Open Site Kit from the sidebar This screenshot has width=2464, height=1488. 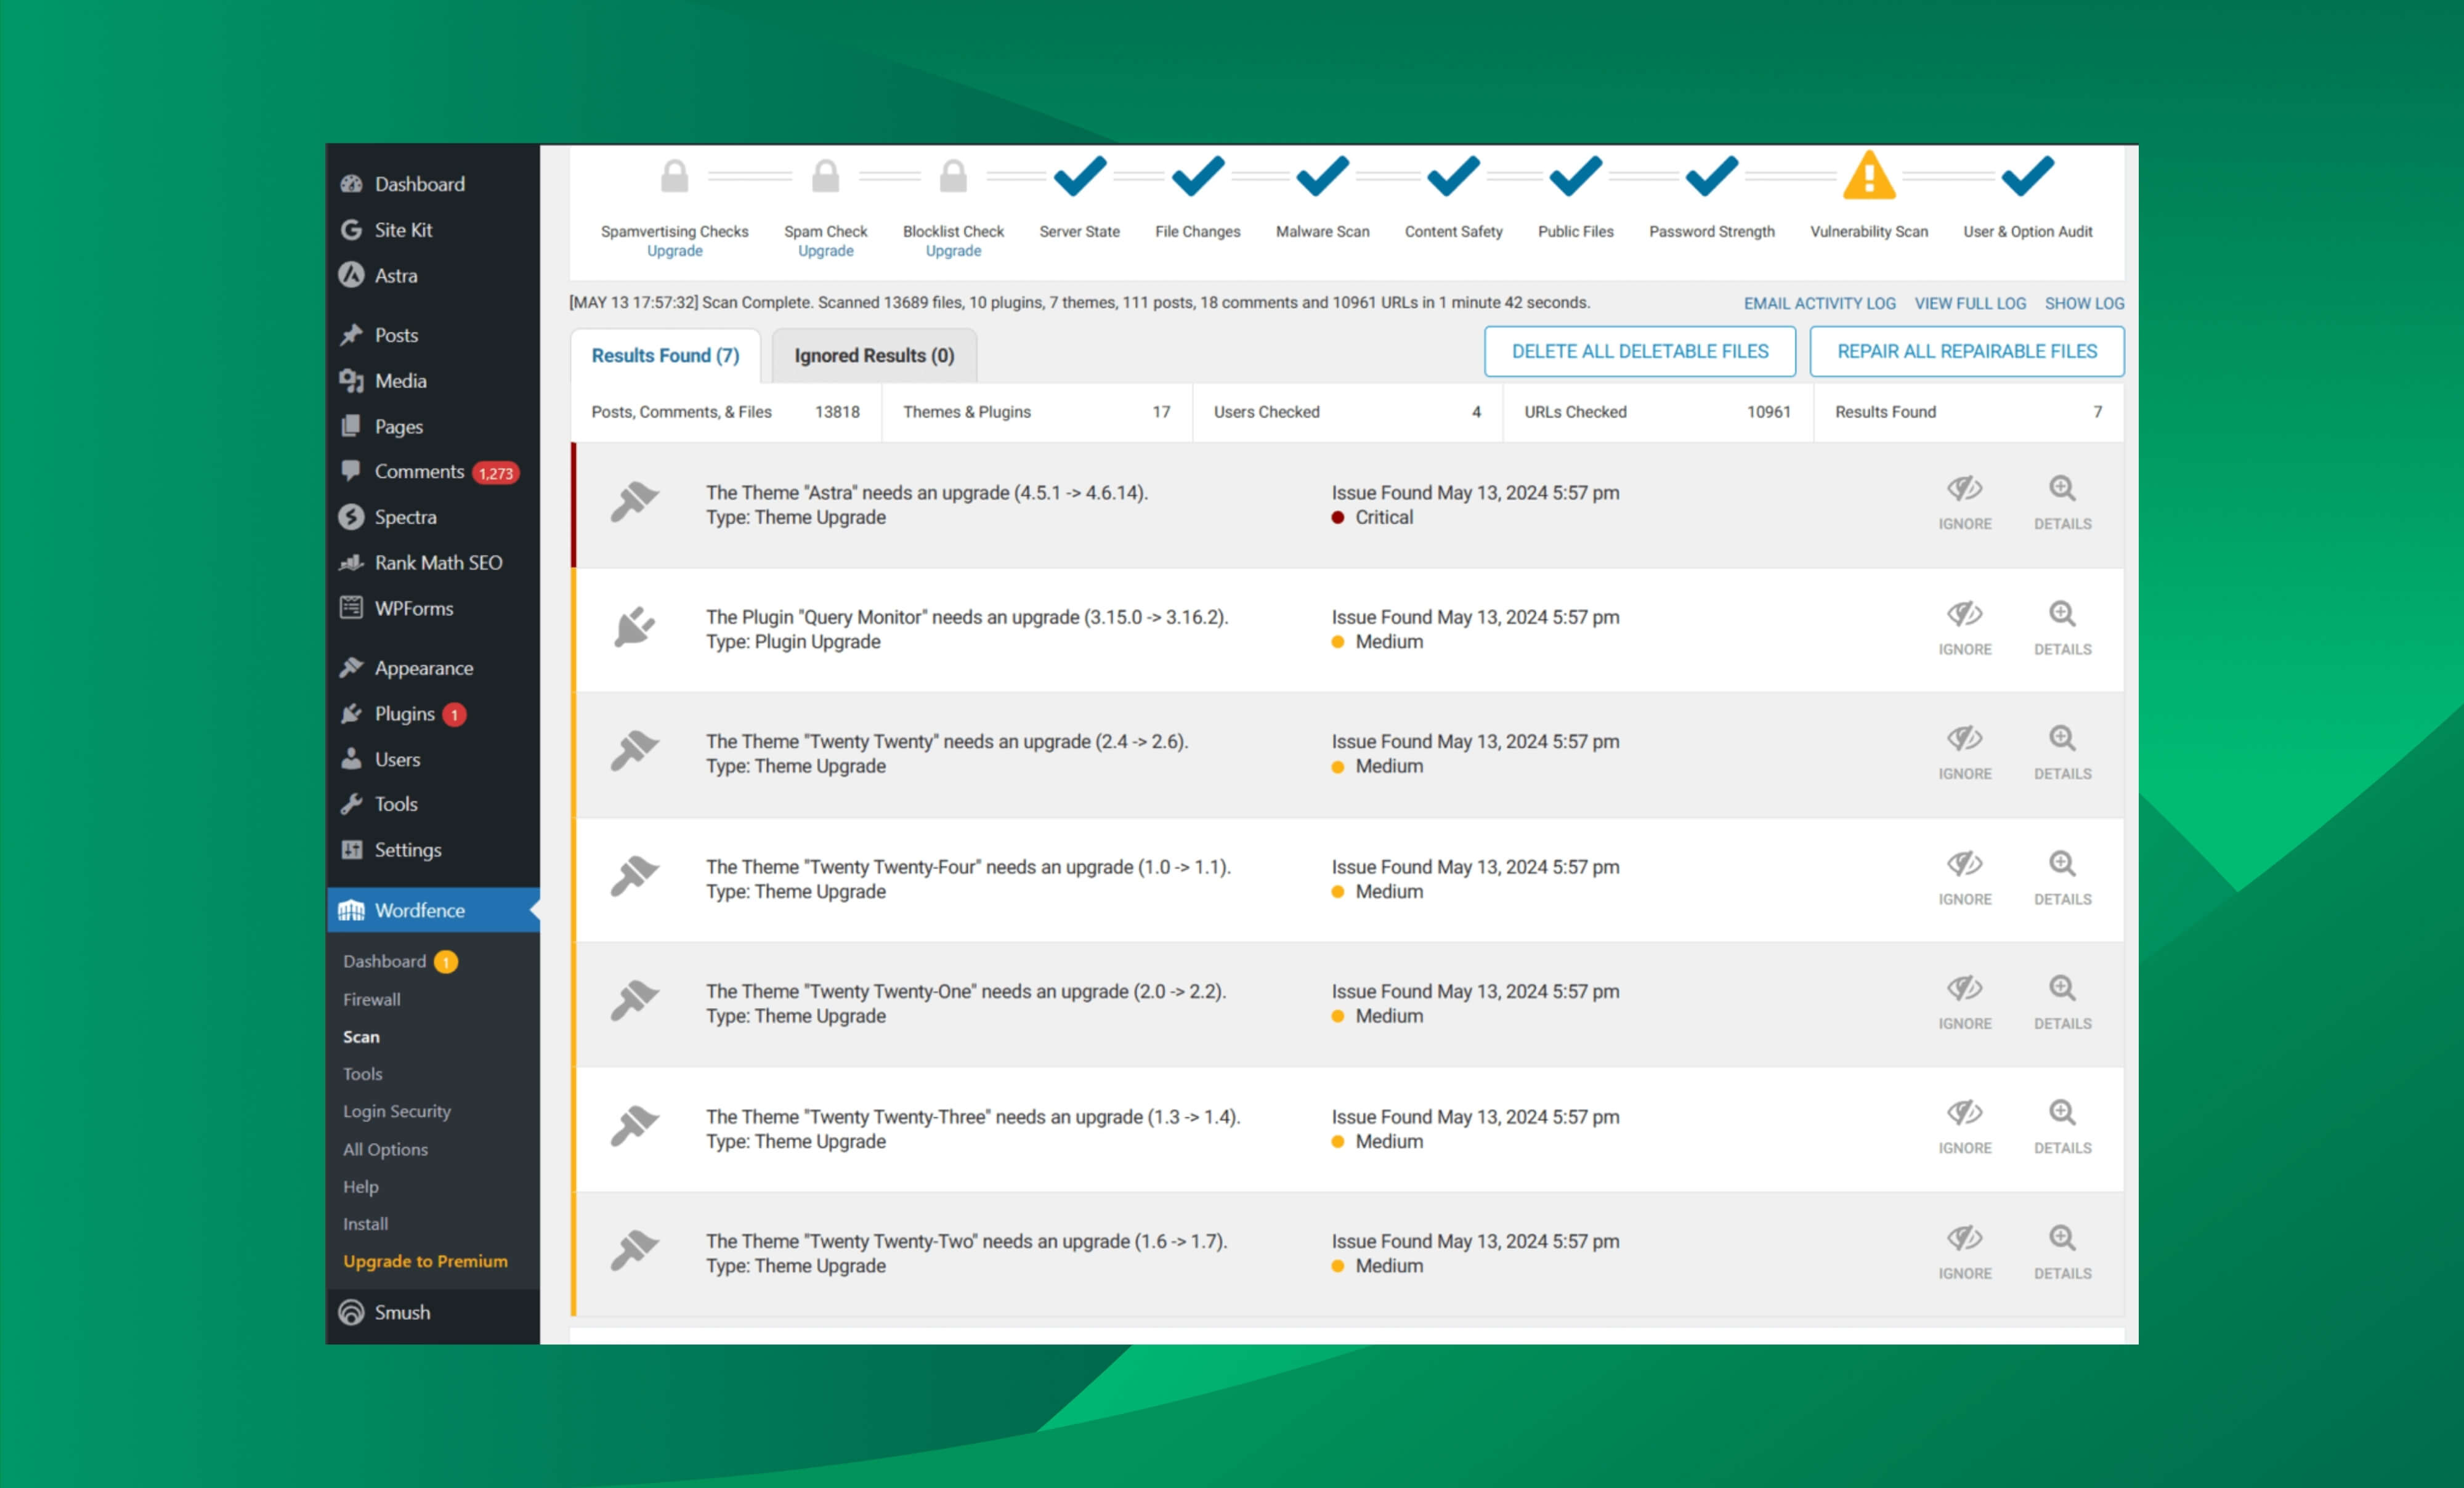[403, 230]
